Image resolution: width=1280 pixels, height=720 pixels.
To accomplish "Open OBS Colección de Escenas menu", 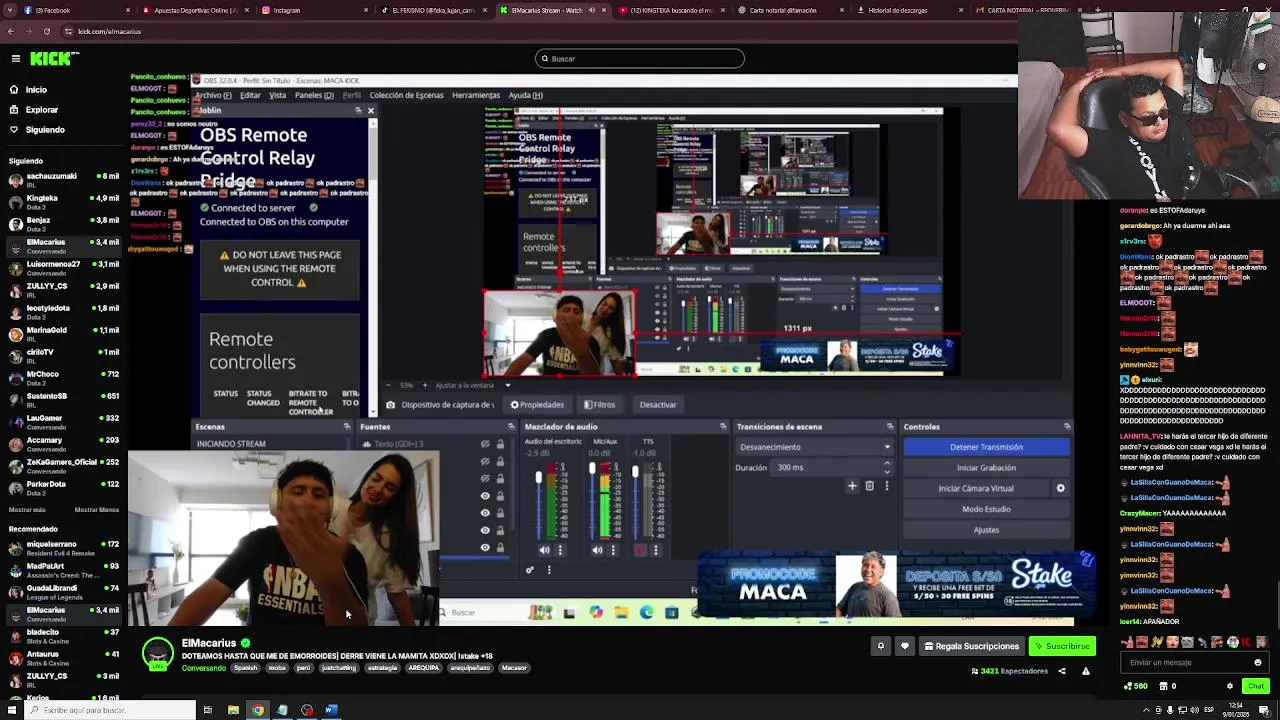I will point(406,95).
